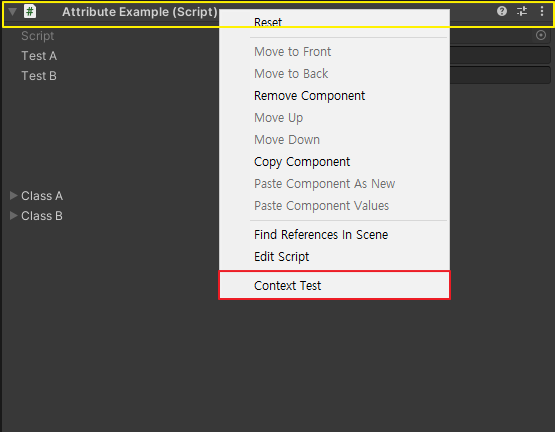Select Remove Component in context menu
This screenshot has width=555, height=432.
334,96
